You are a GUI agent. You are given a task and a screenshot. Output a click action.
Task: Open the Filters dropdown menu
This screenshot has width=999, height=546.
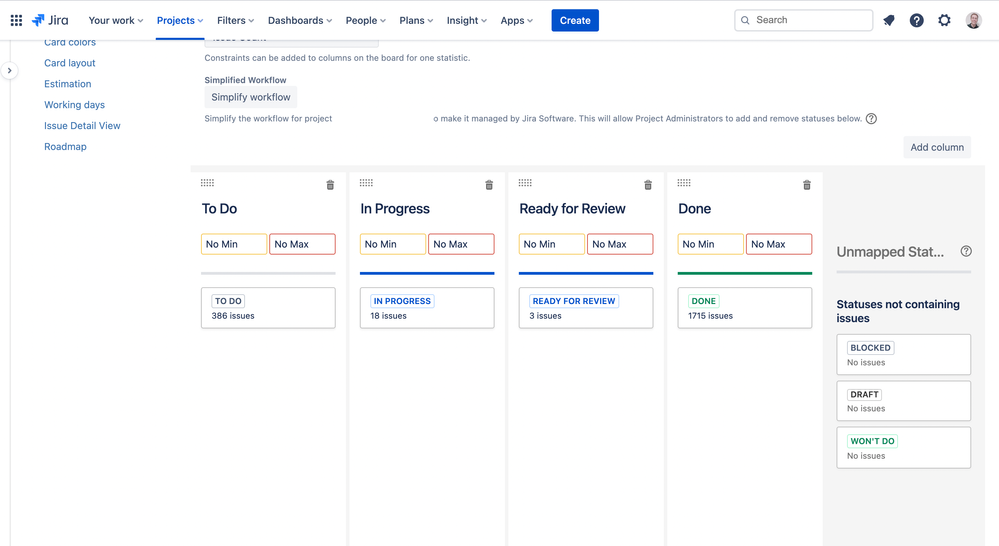click(236, 20)
